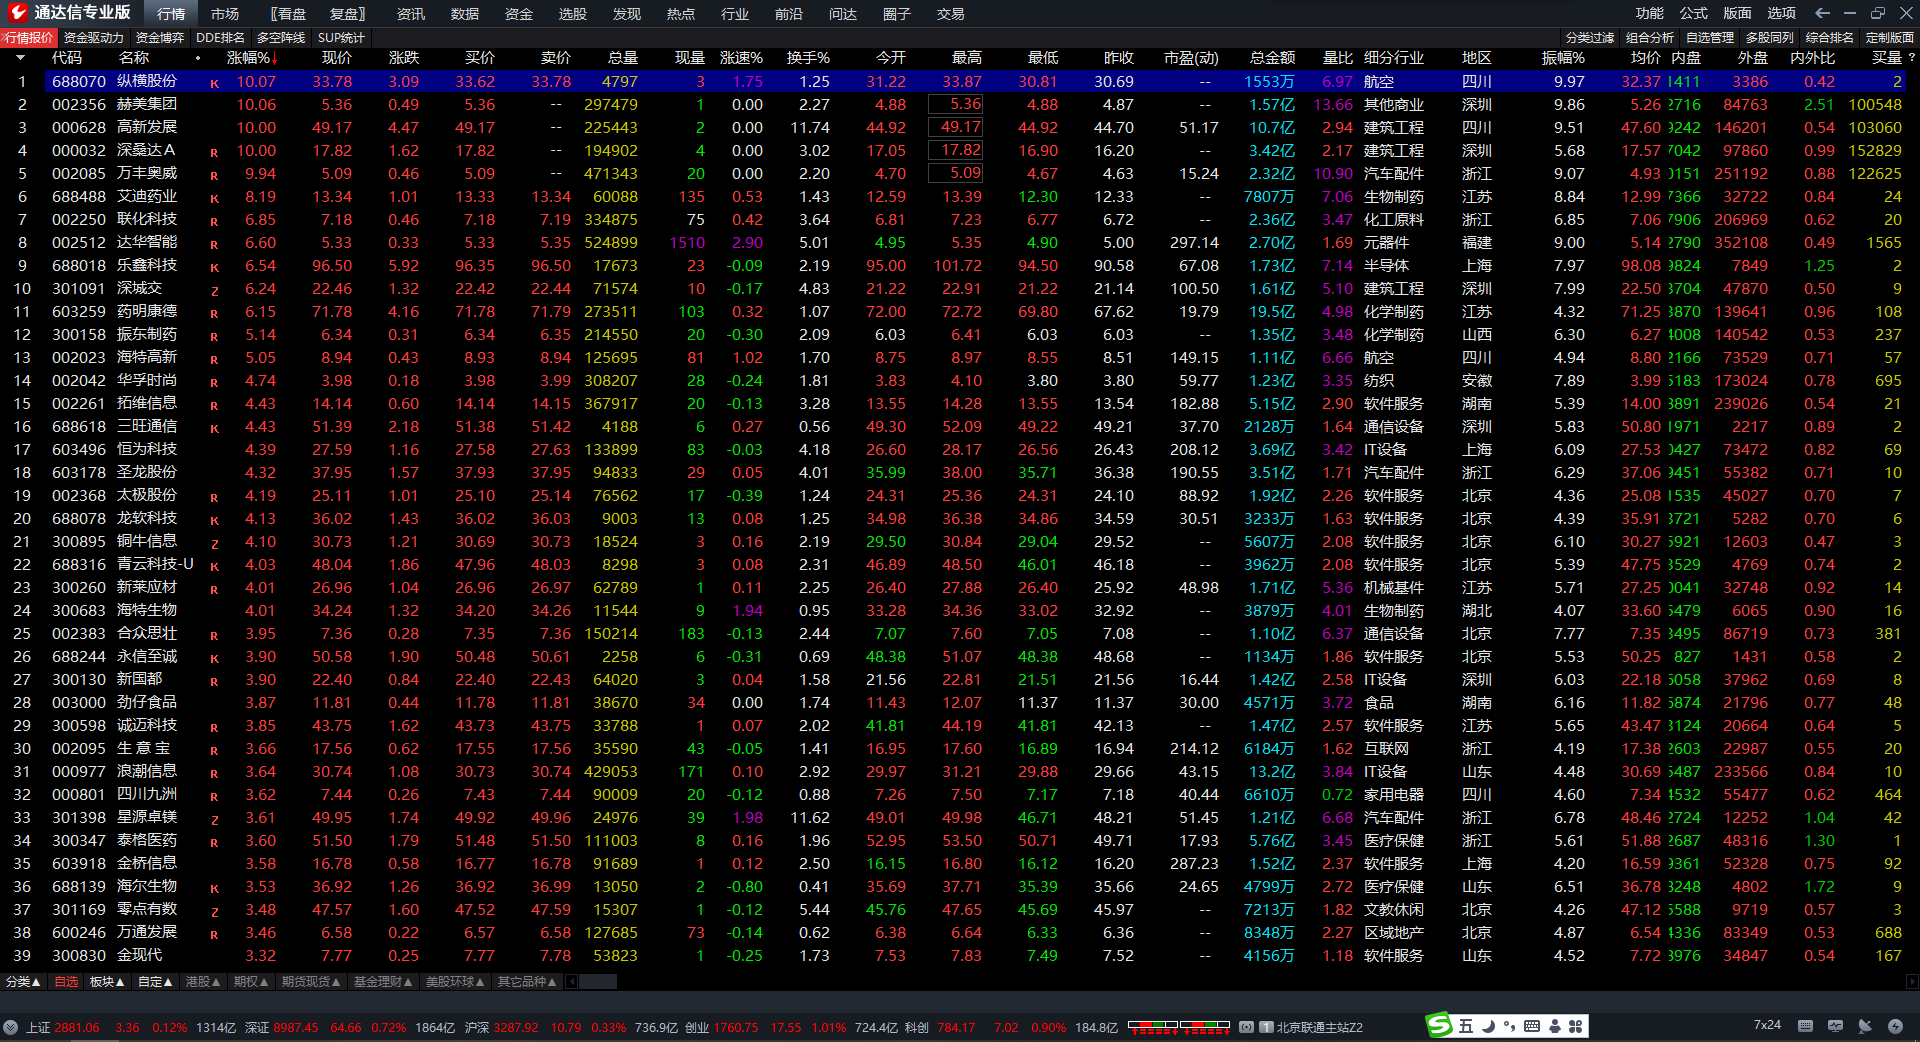
Task: Click the back arrow in the title bar
Action: (1822, 13)
